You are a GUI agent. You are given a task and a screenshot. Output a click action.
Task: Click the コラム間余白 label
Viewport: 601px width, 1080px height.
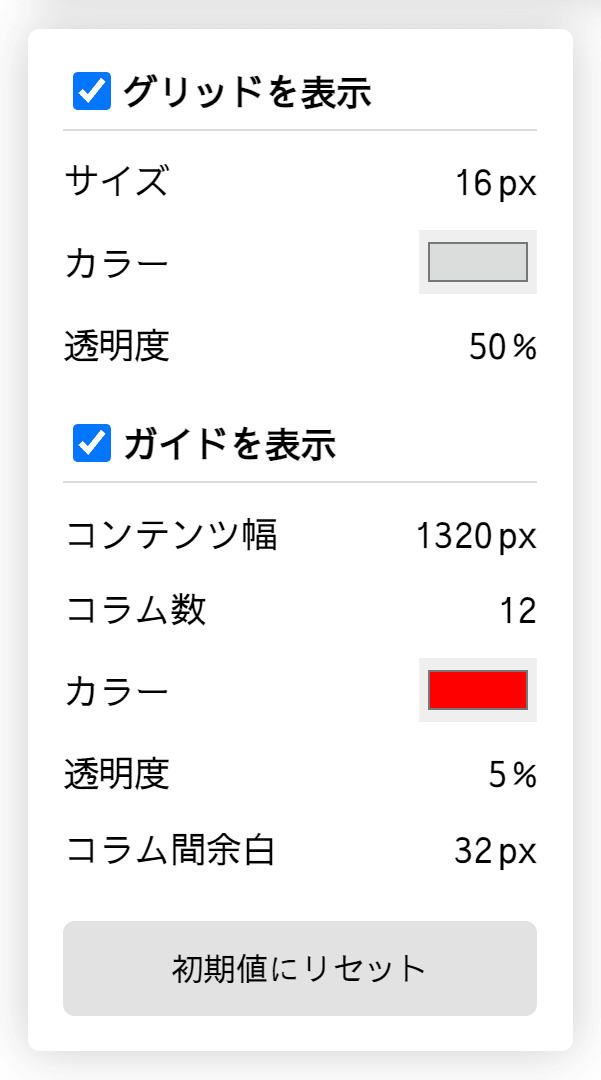coord(156,851)
